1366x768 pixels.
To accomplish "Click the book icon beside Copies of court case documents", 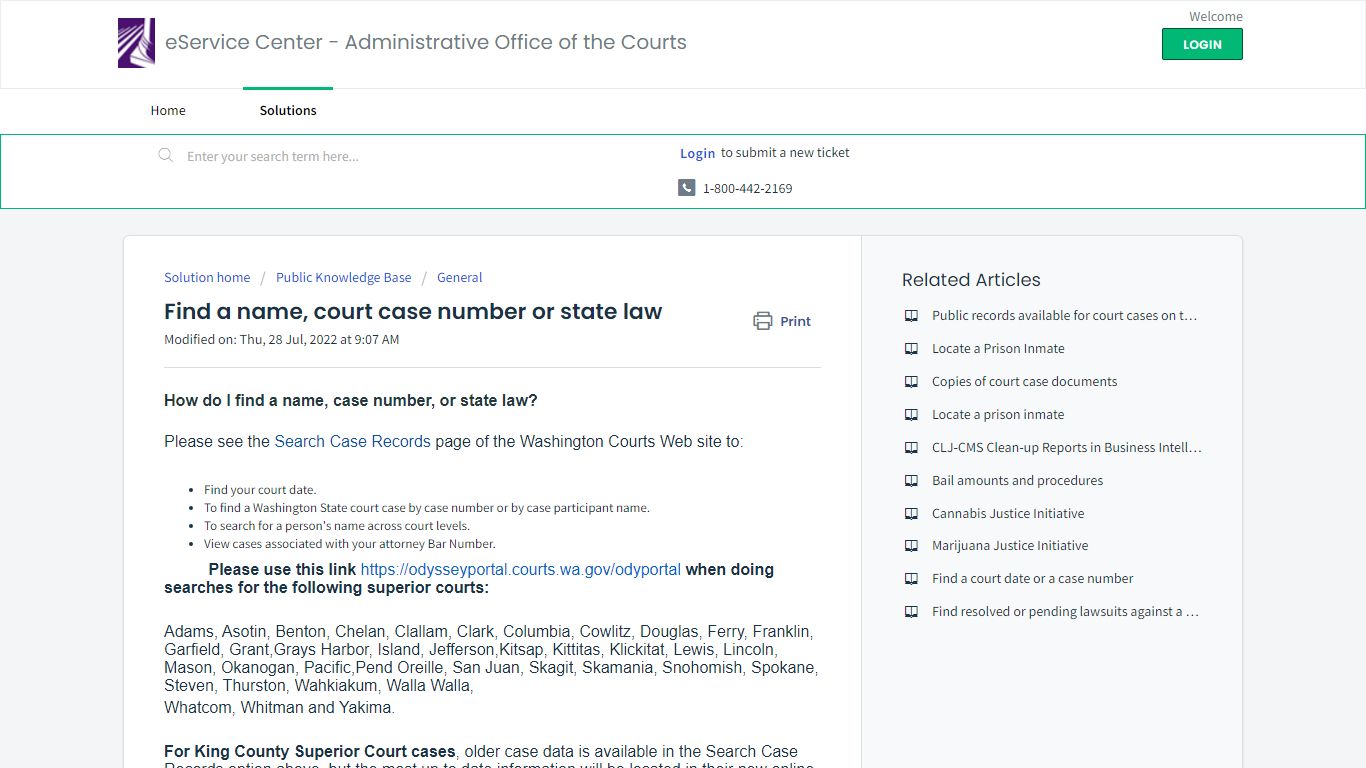I will pos(911,381).
